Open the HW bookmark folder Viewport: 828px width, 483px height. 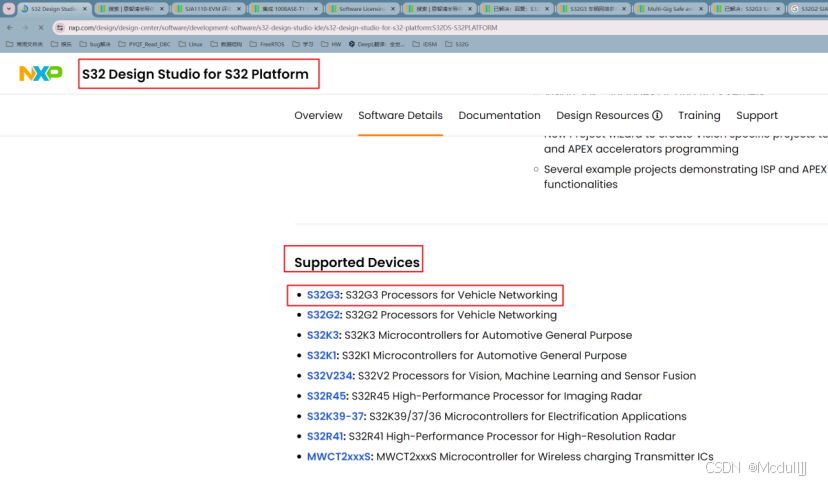331,44
